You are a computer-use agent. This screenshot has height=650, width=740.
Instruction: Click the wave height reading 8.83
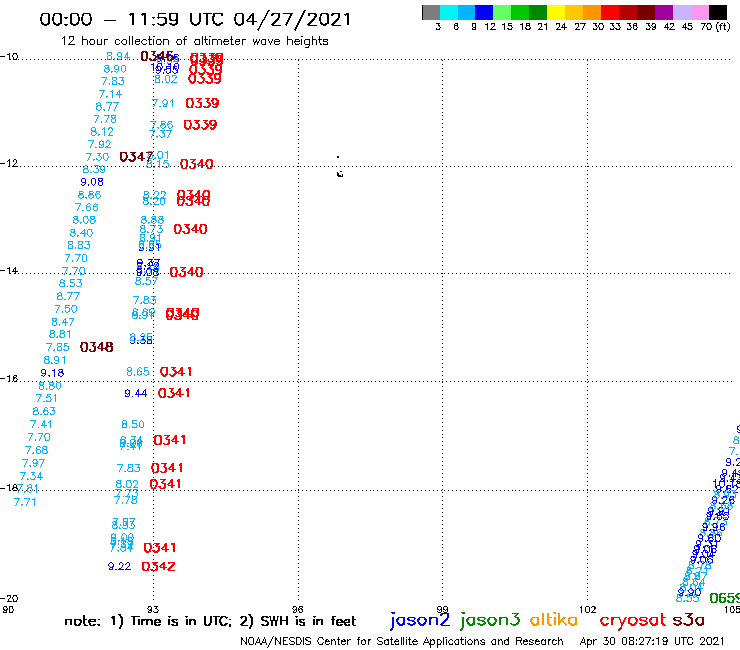click(x=79, y=245)
